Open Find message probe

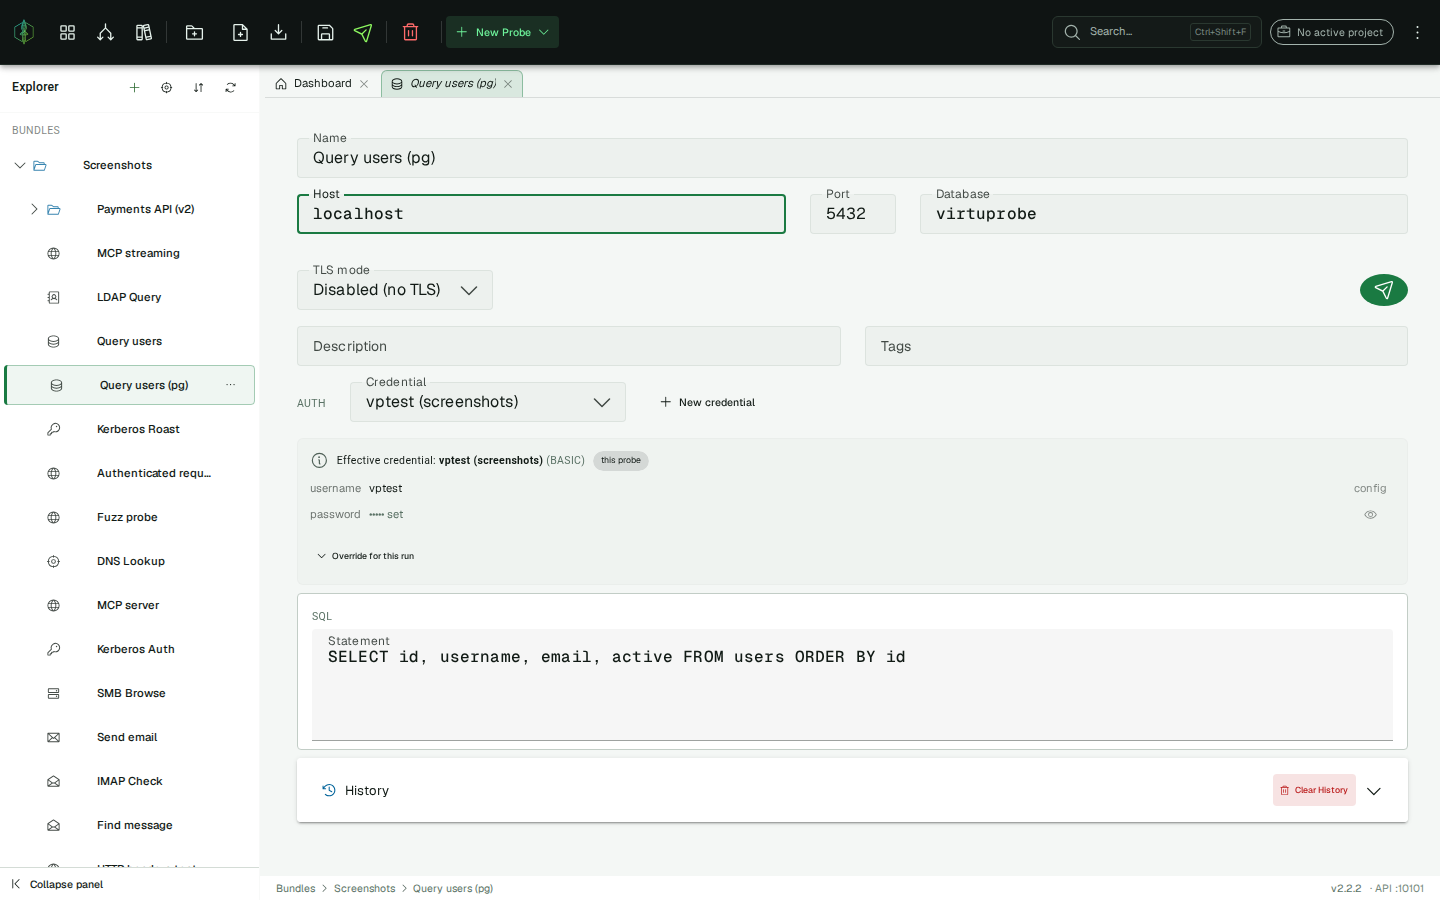[130, 825]
